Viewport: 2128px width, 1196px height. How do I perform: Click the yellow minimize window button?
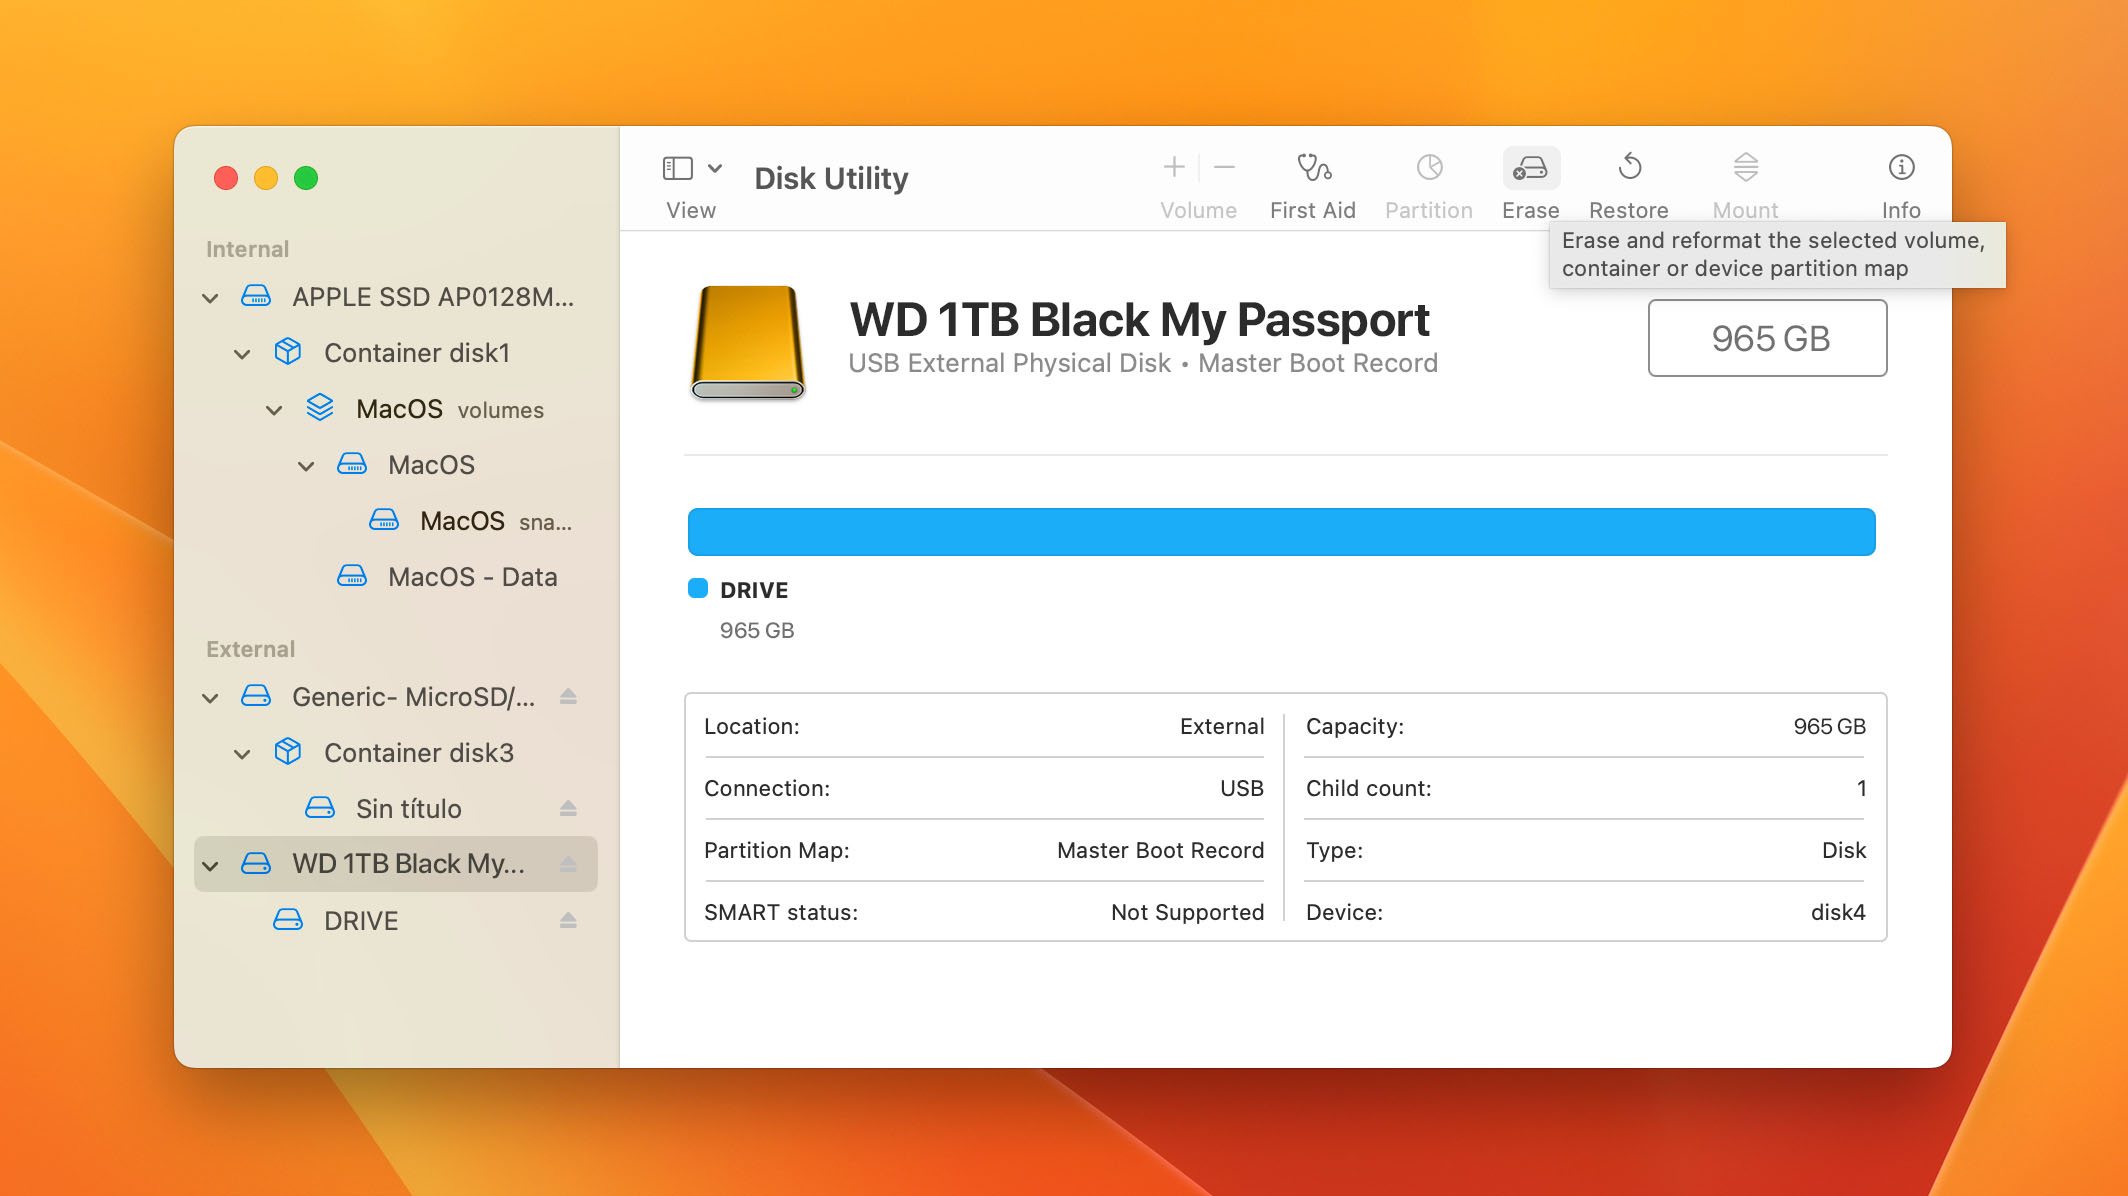(266, 178)
